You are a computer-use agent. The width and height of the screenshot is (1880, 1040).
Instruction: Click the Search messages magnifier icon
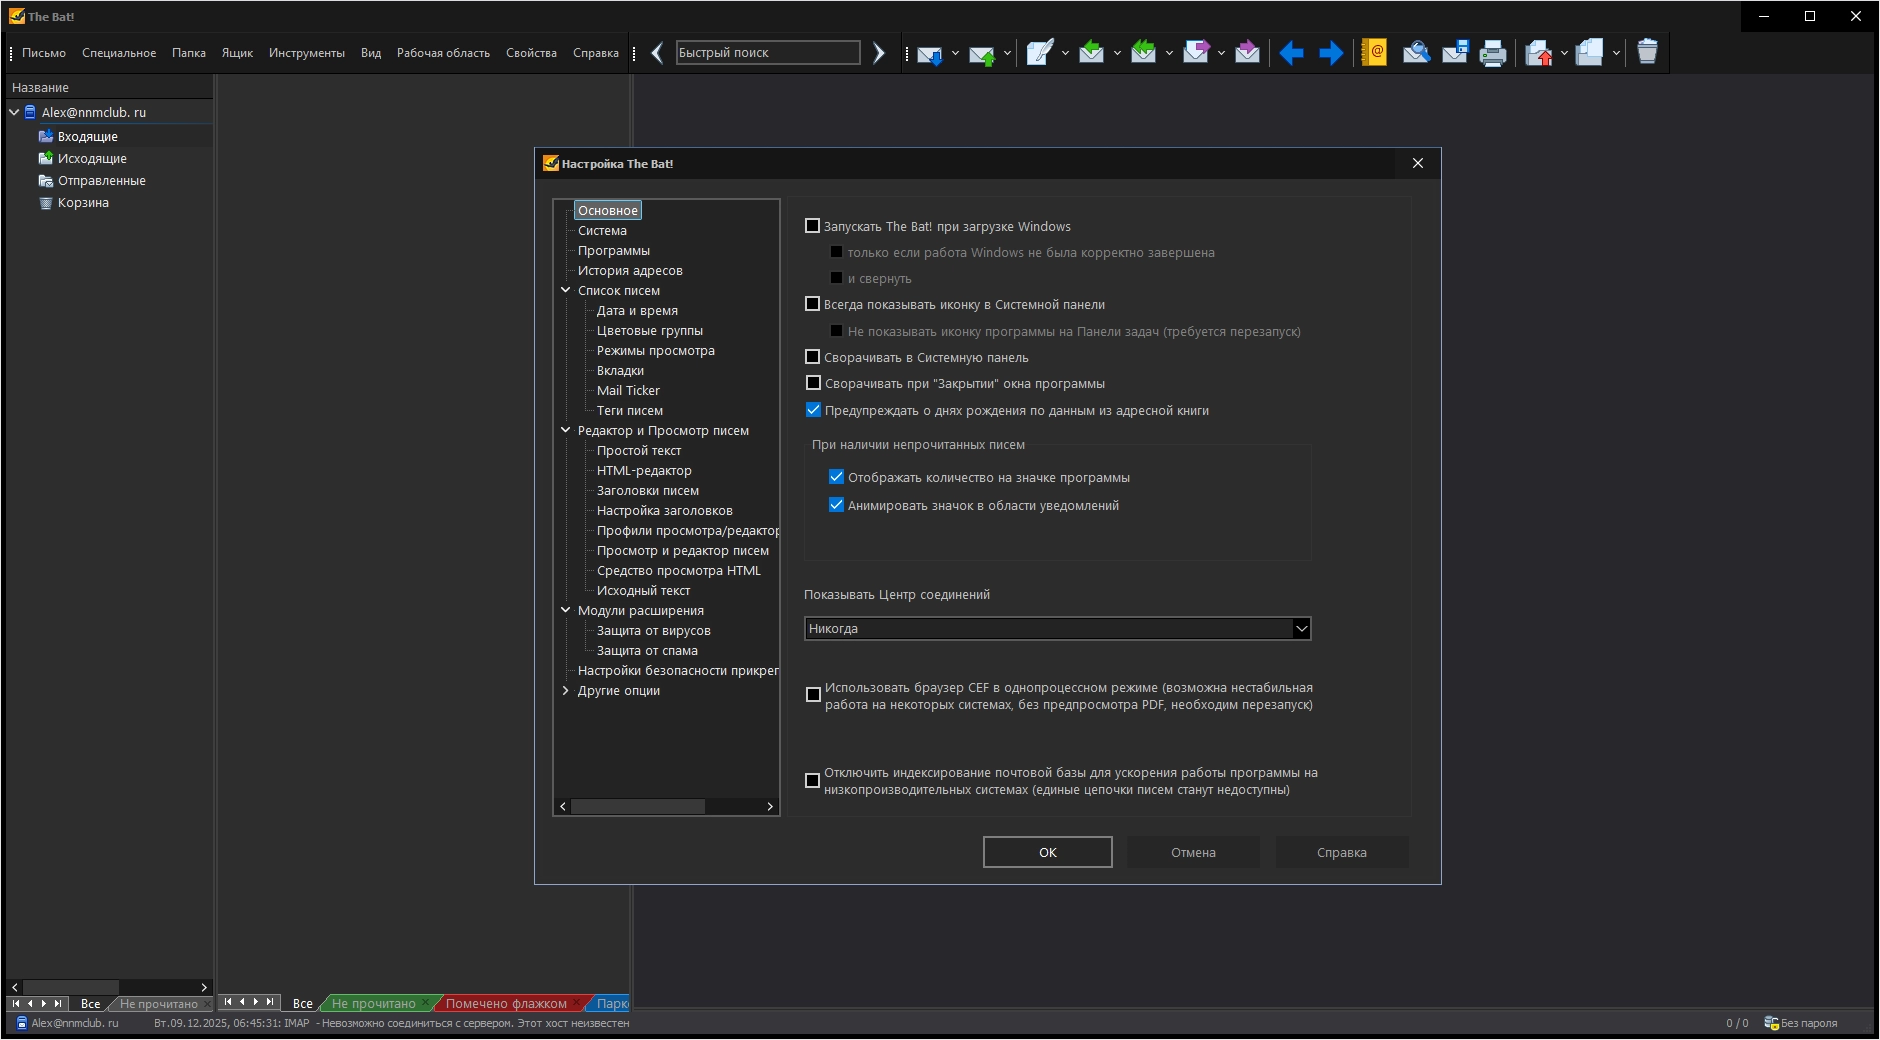click(x=1415, y=53)
